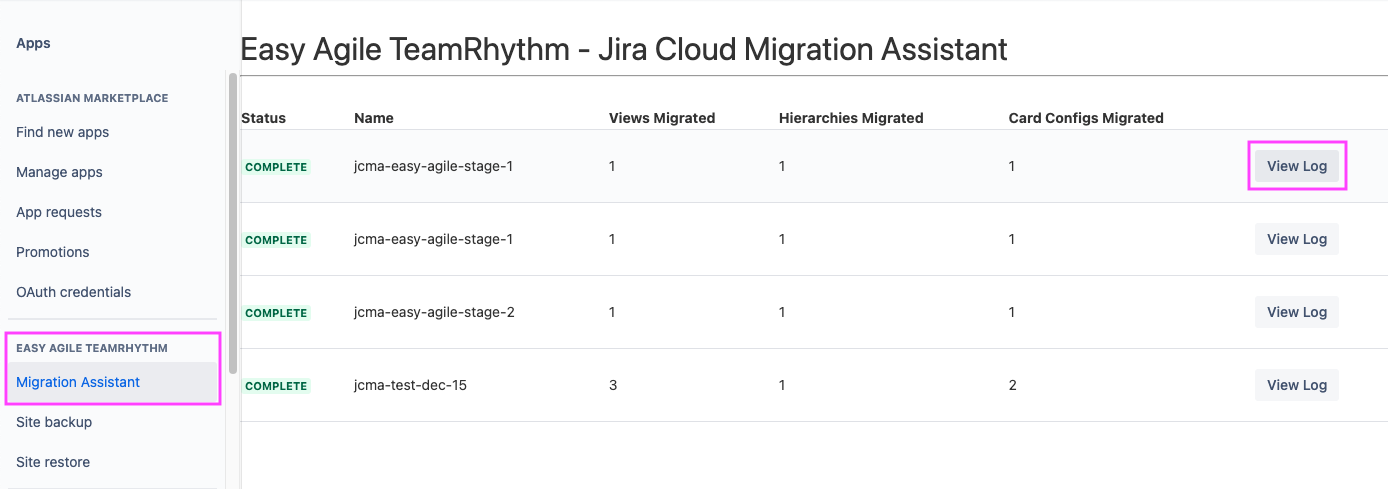
Task: View log for second jcma-easy-agile-stage-1 row
Action: pos(1296,239)
